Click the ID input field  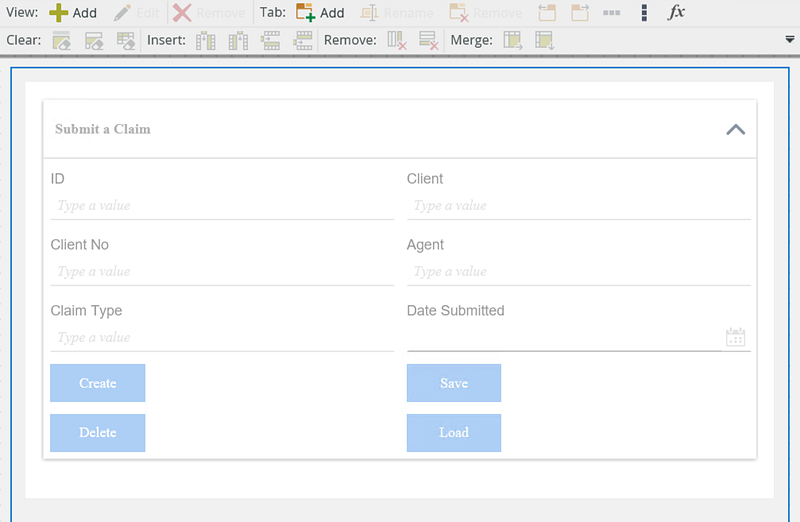tap(222, 206)
